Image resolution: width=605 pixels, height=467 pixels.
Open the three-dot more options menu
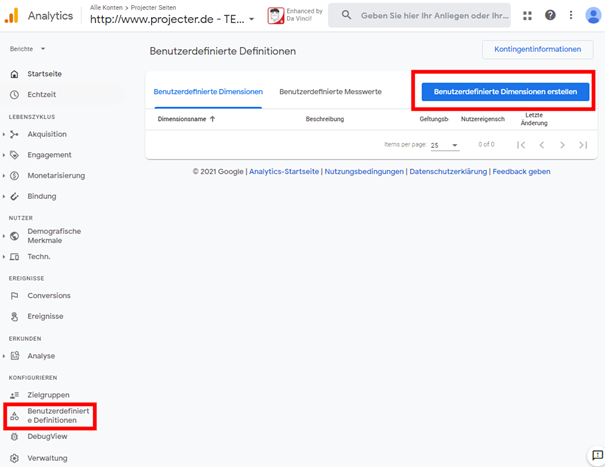point(571,15)
